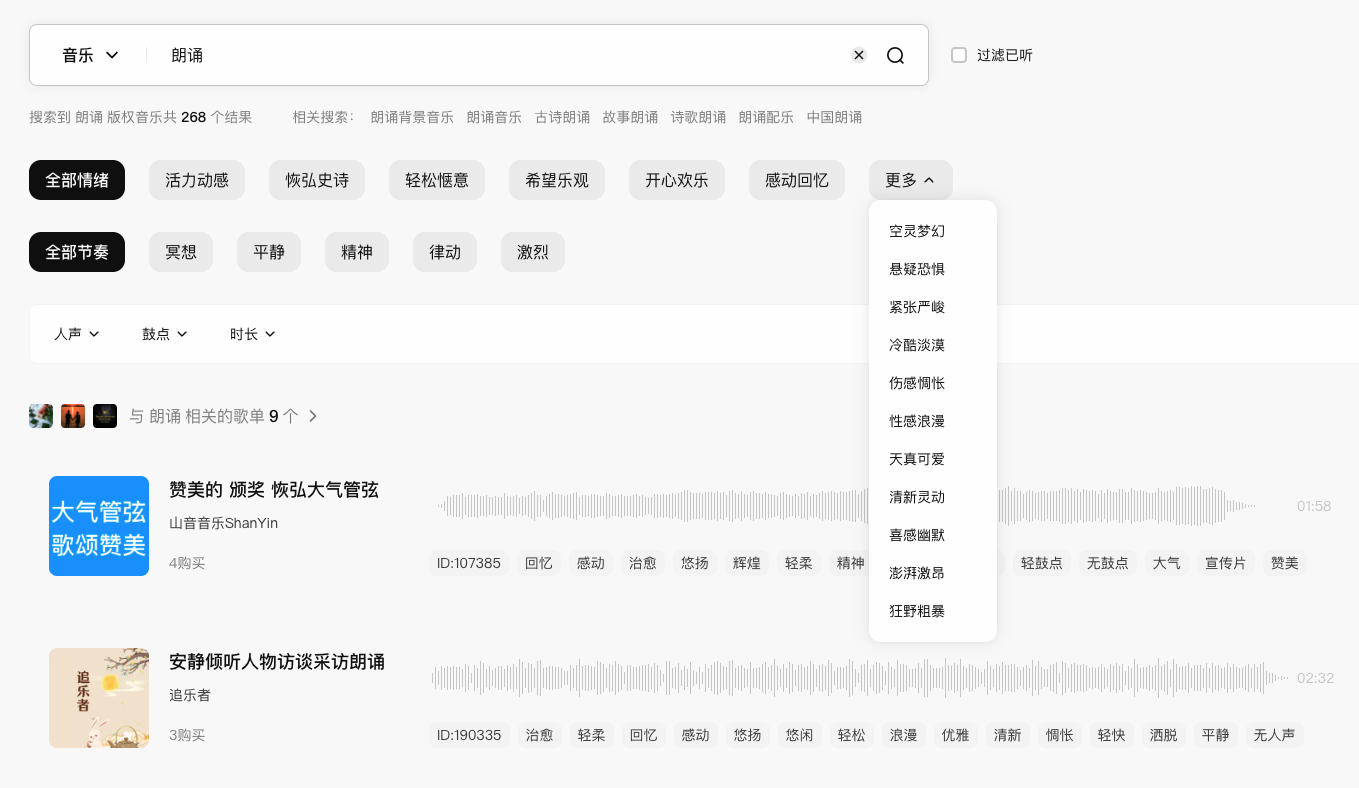Select 天真可爱 from the mood menu
Viewport: 1359px width, 788px height.
click(x=917, y=459)
